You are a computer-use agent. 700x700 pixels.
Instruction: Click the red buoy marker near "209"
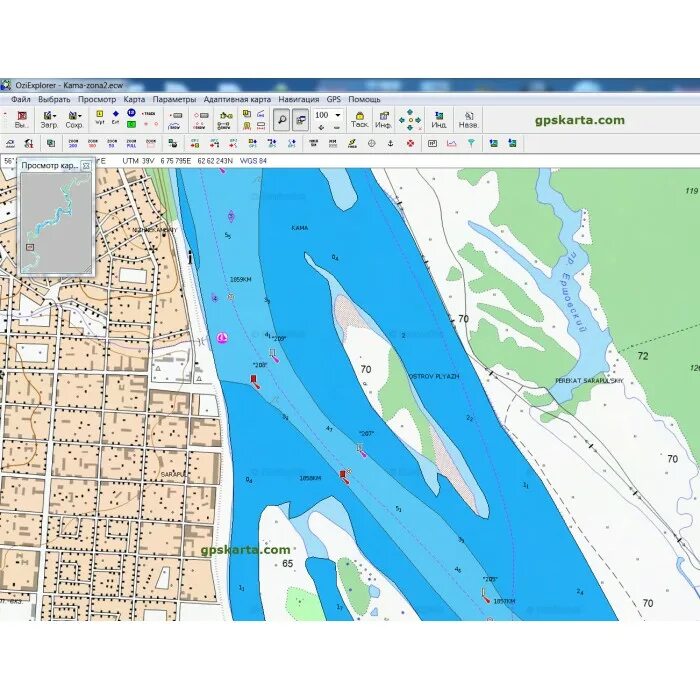[x=254, y=381]
